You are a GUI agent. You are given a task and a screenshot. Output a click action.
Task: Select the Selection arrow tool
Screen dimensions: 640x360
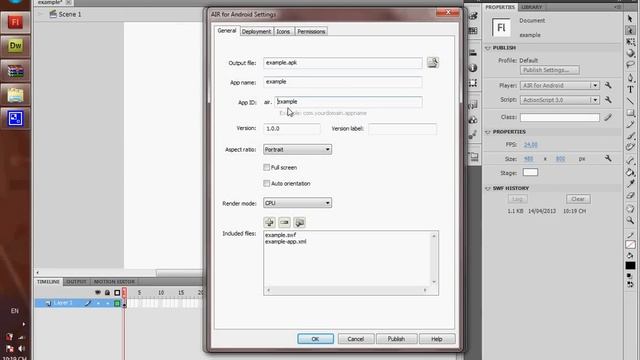[x=630, y=19]
